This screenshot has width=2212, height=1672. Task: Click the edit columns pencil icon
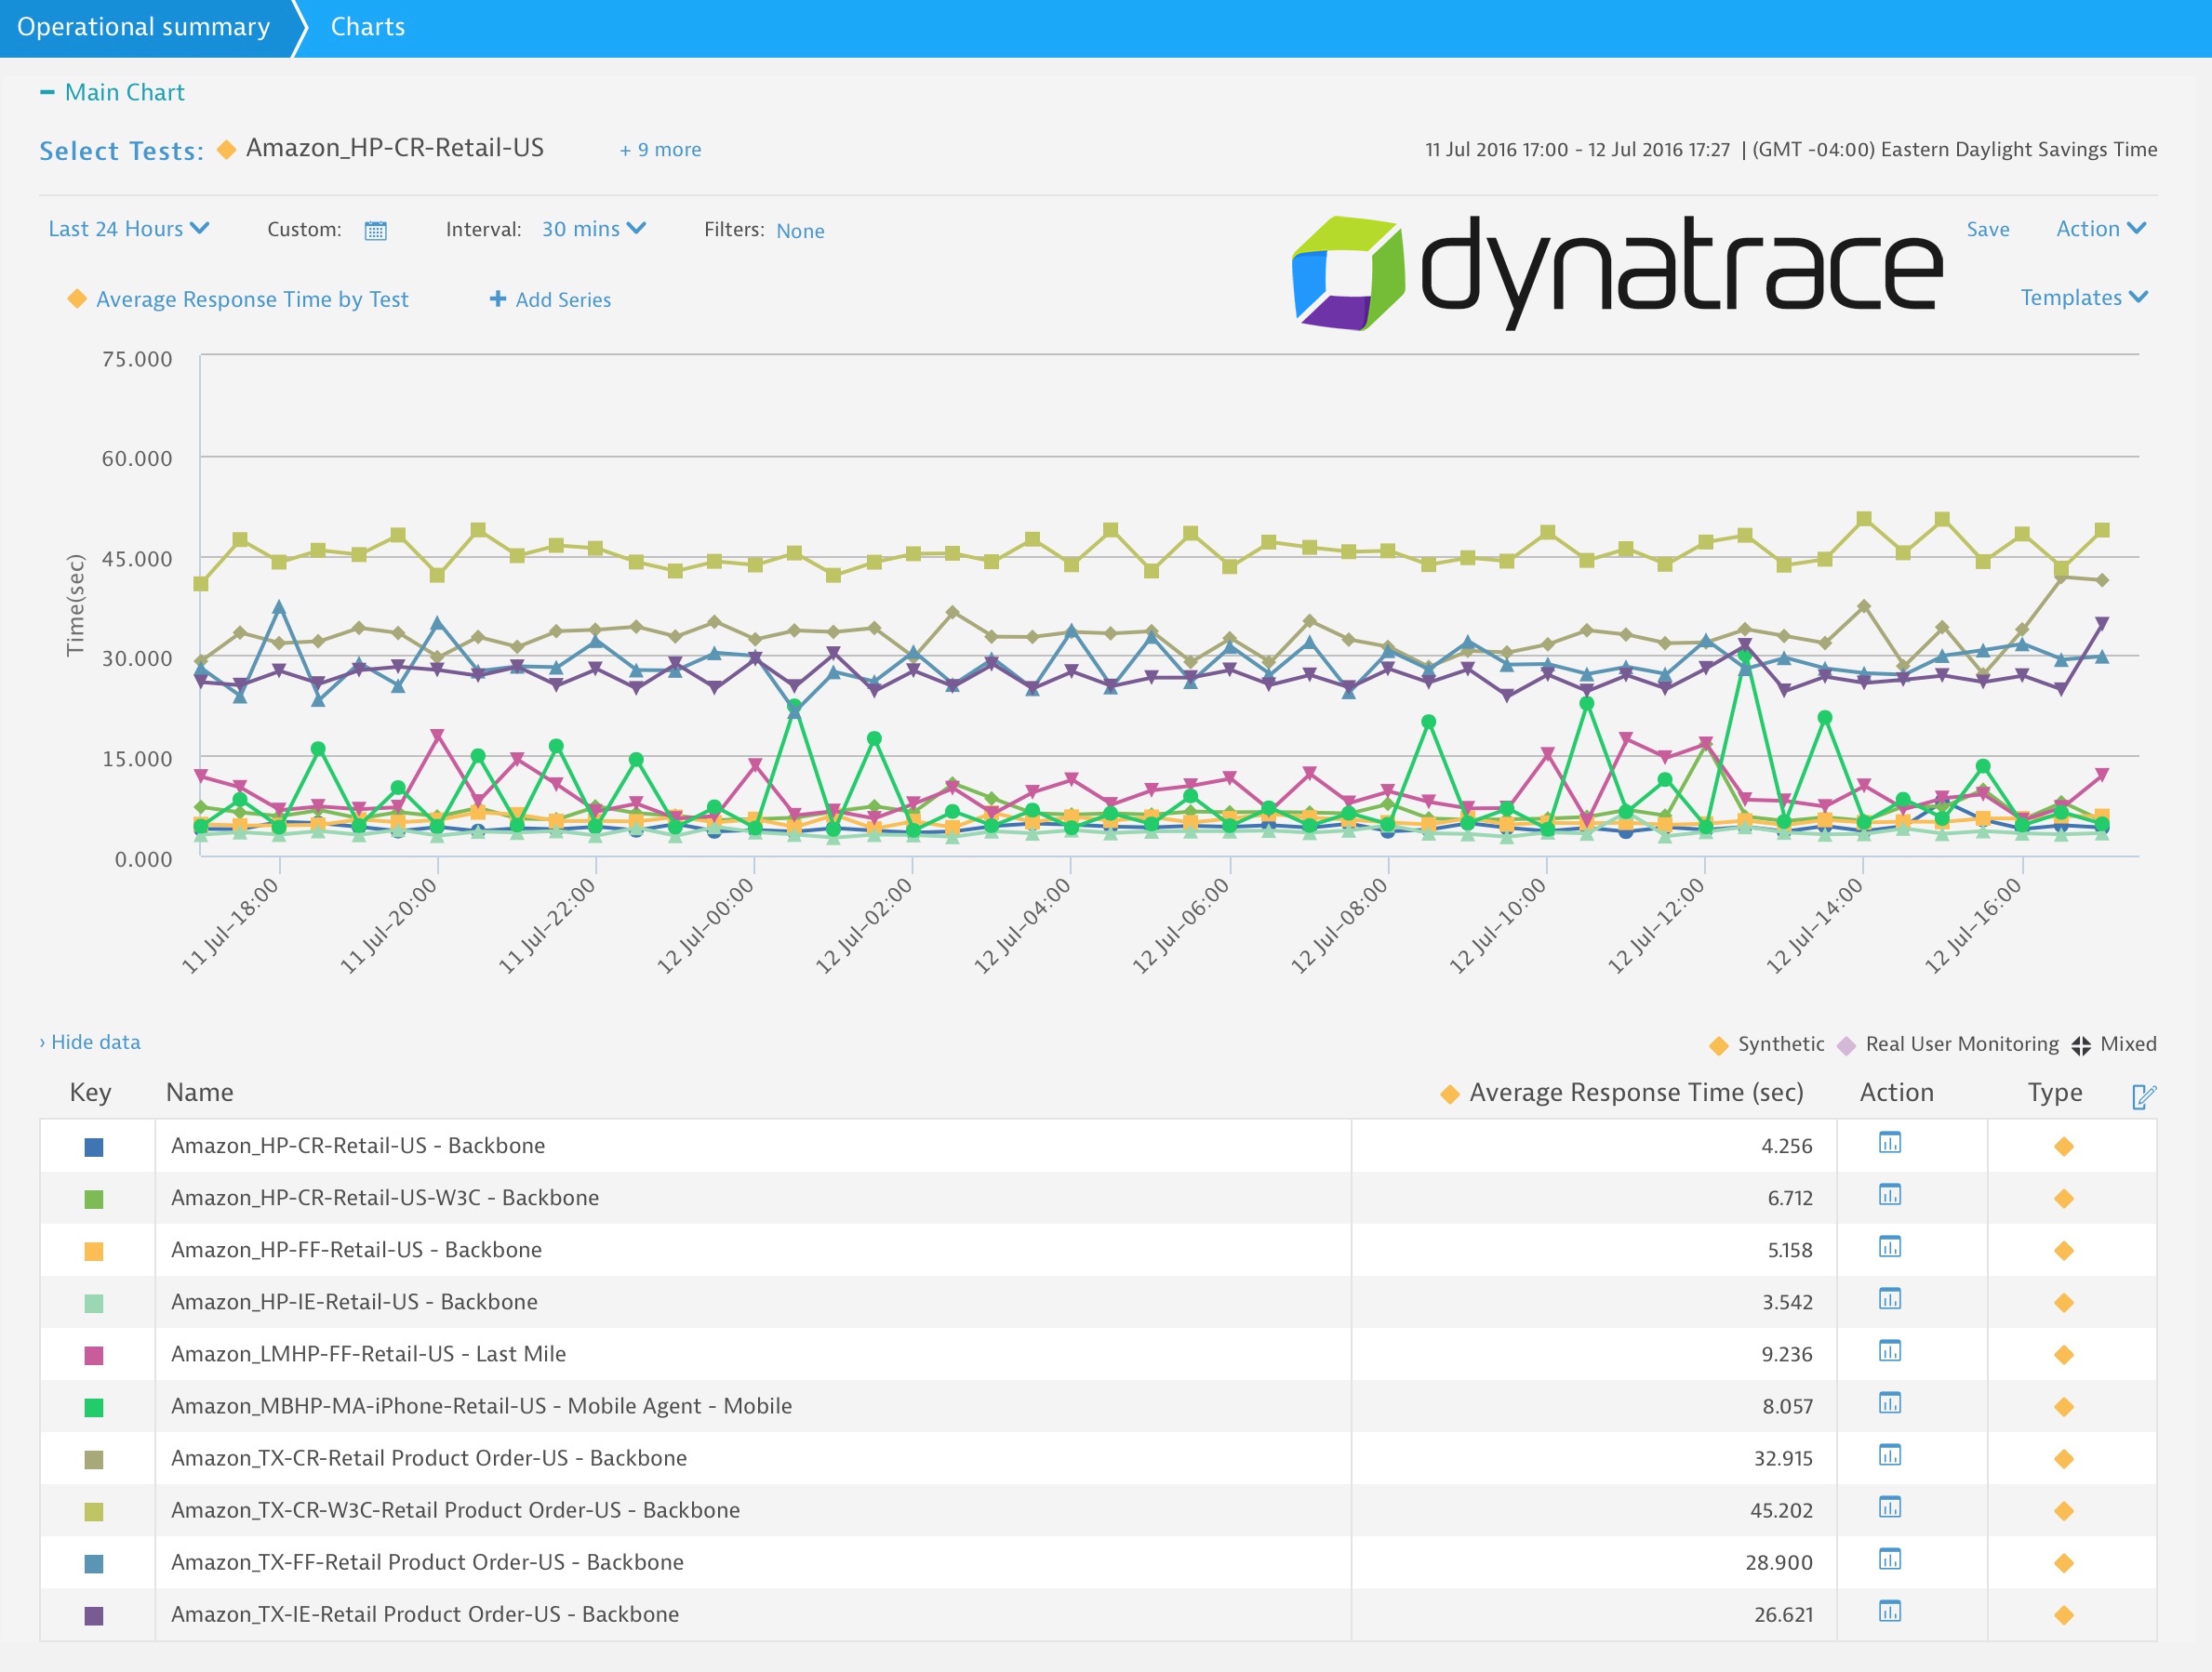coord(2143,1096)
